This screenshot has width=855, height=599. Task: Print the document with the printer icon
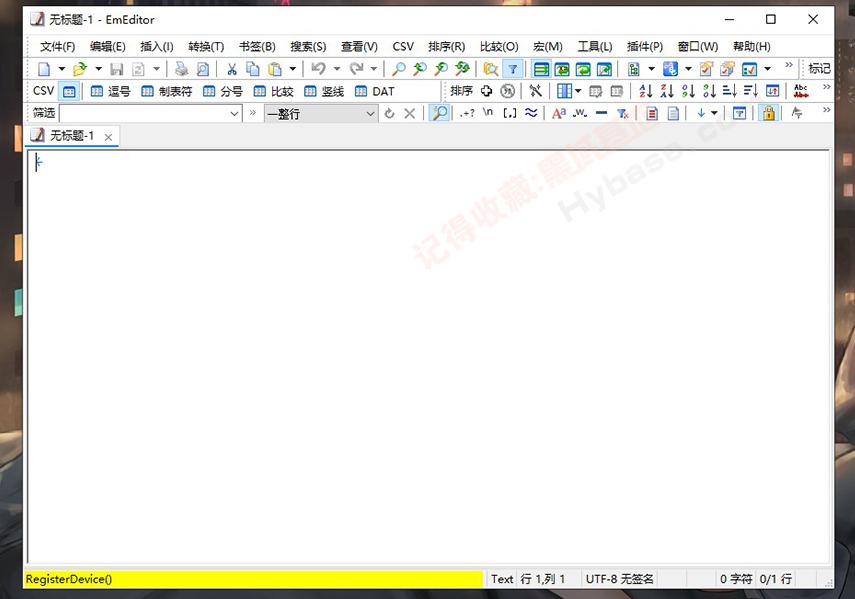181,69
